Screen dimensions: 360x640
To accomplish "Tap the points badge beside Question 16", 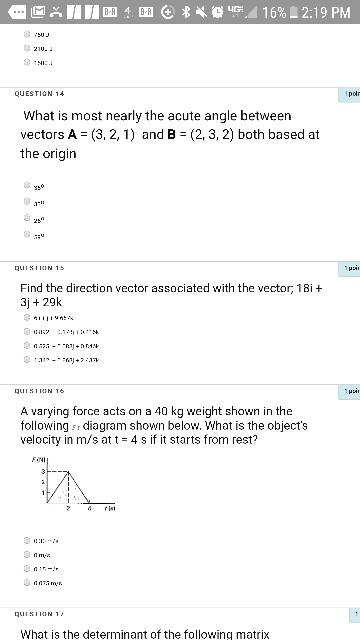I will (349, 391).
